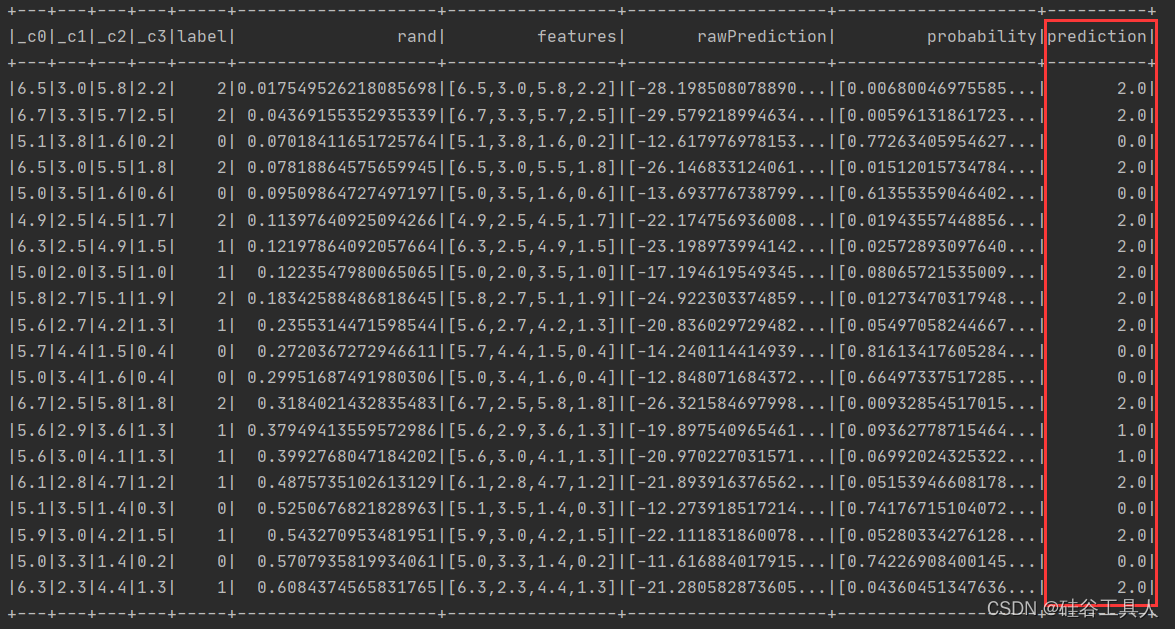Click label 1 in row [5.0,2.0,3.5,1.0]

(222, 273)
